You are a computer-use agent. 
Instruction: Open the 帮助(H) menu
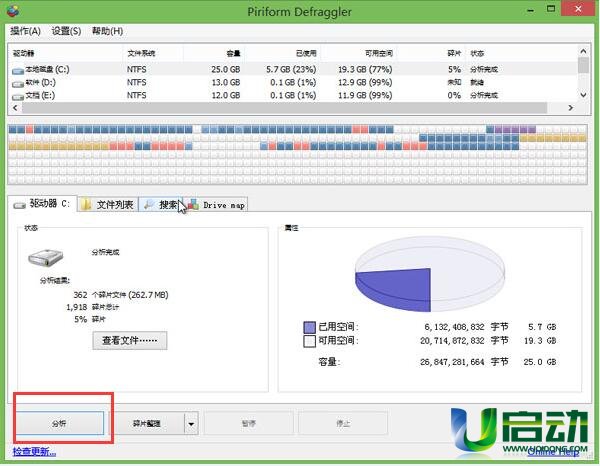click(108, 31)
